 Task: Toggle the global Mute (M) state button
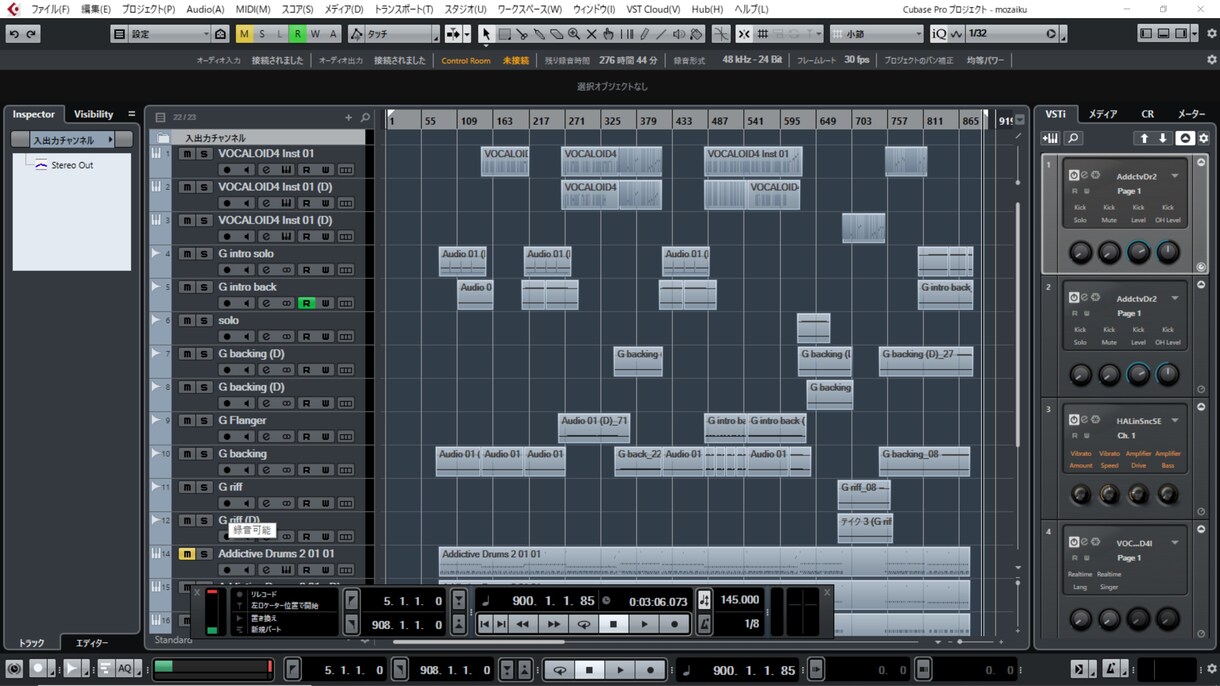coord(244,34)
